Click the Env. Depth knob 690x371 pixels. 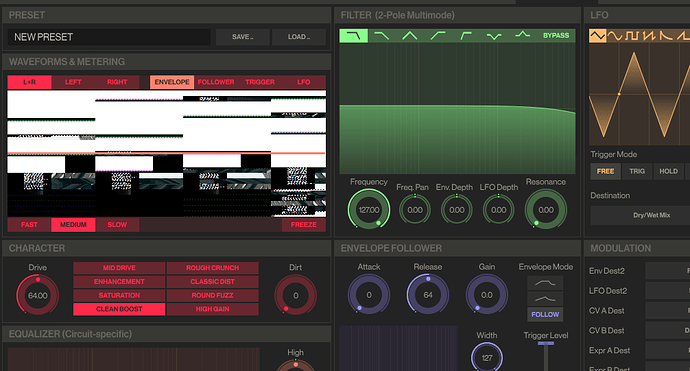pos(456,210)
